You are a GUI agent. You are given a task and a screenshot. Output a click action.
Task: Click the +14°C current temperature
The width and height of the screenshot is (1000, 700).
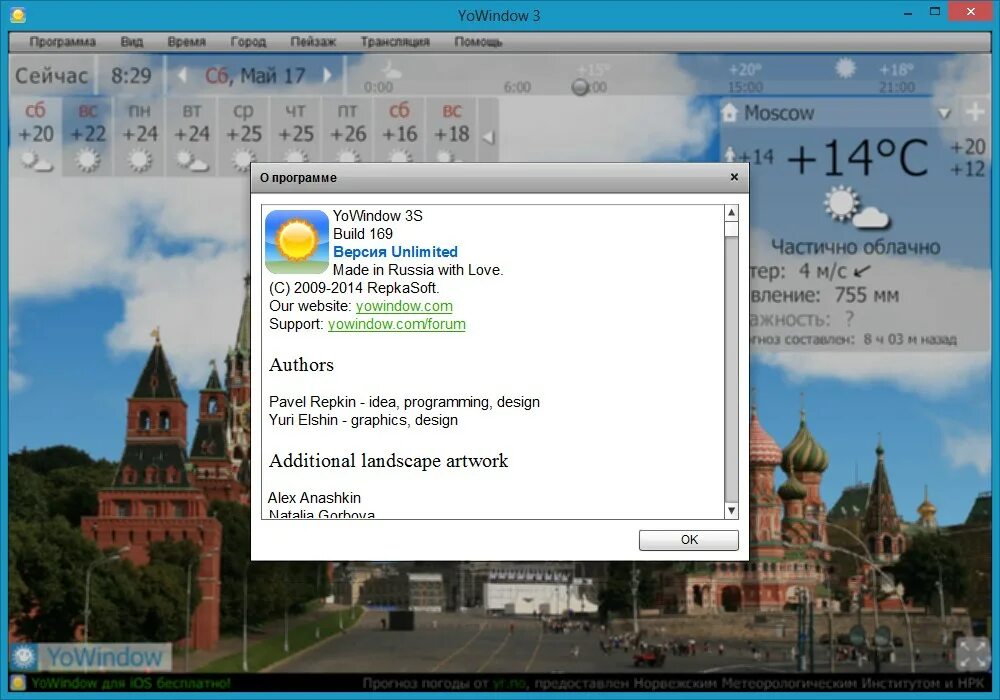coord(858,157)
